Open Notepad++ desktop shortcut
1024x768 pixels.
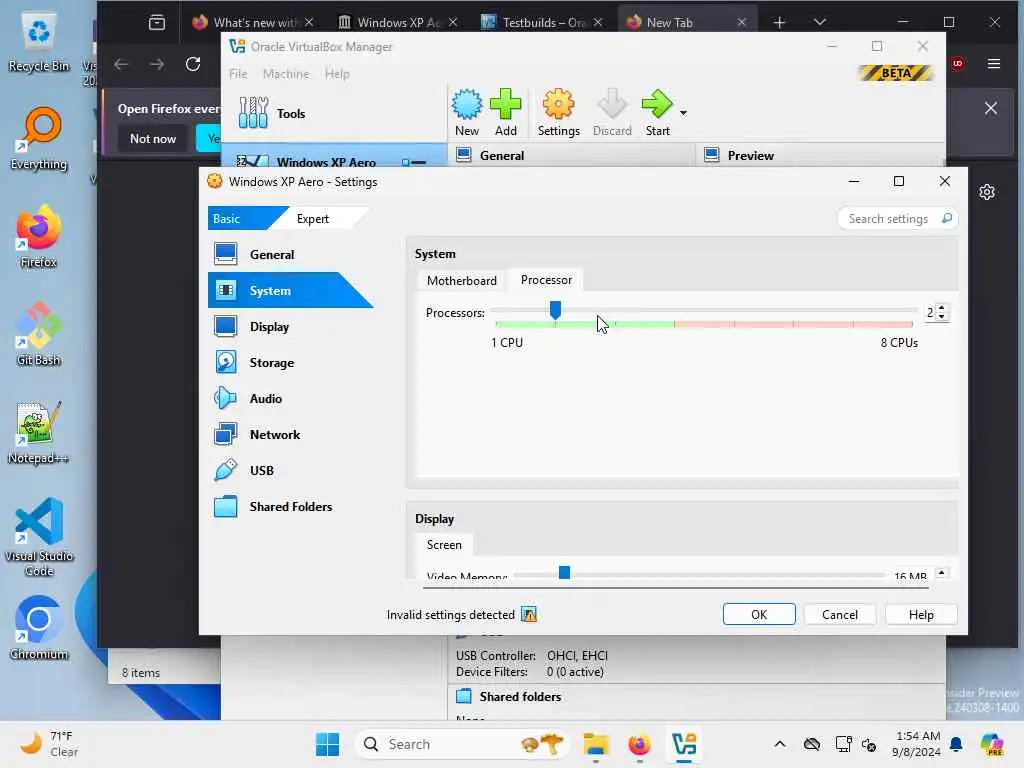point(39,432)
